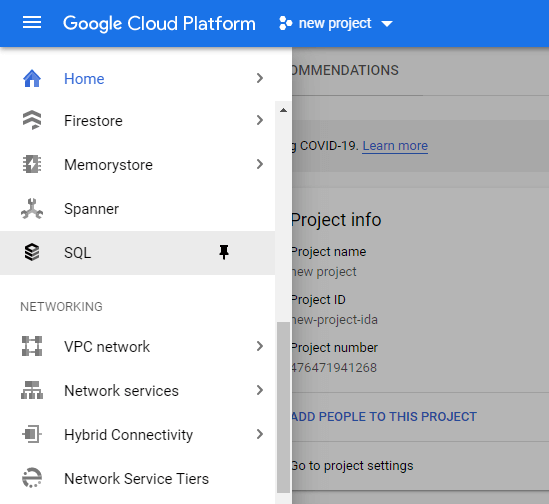Click the Firestore icon
This screenshot has height=504, width=549.
(x=32, y=120)
